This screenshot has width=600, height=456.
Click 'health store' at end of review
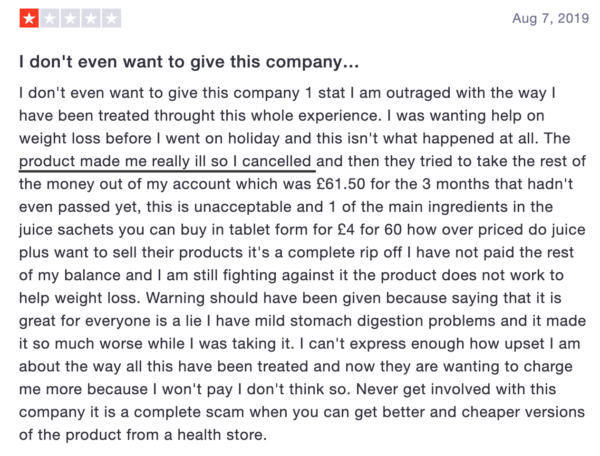click(222, 435)
